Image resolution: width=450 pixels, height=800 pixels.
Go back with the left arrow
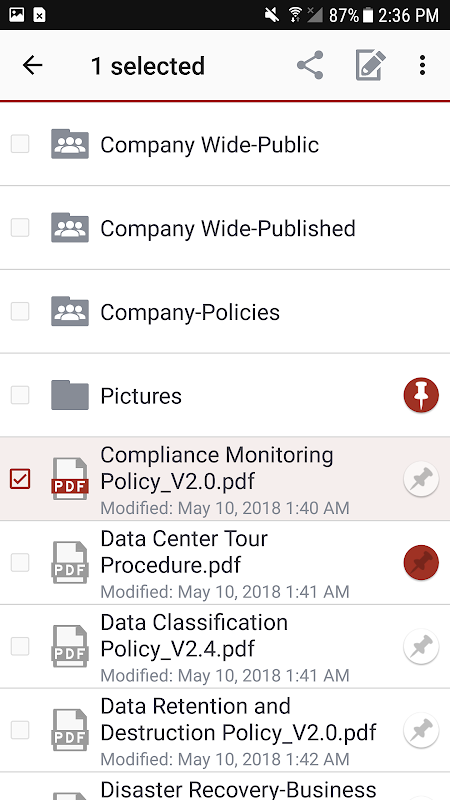[x=33, y=65]
